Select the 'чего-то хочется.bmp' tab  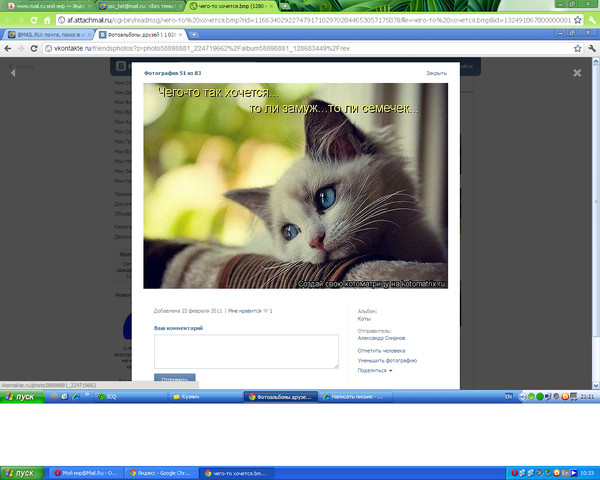click(x=232, y=6)
